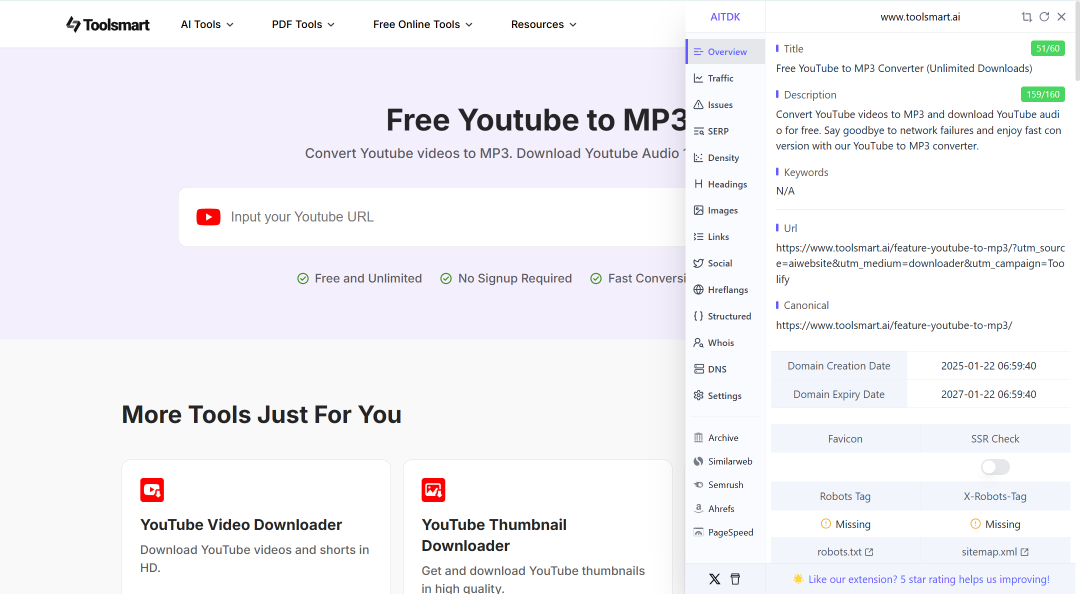The height and width of the screenshot is (594, 1080).
Task: Open the YouTube Video Downloader title link
Action: click(241, 524)
